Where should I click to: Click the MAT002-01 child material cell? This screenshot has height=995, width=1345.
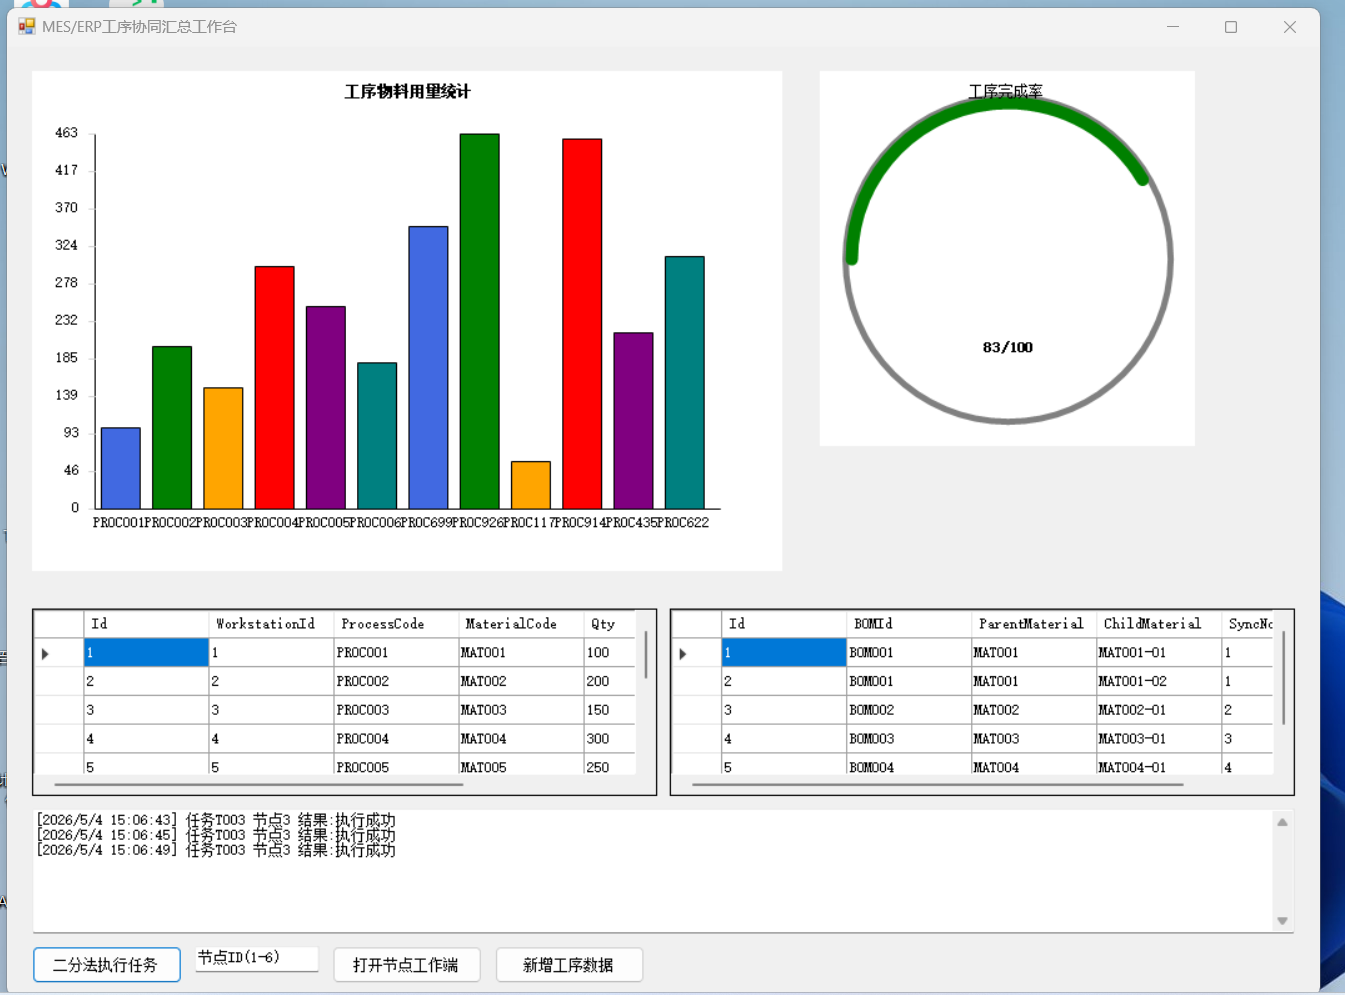click(1159, 710)
